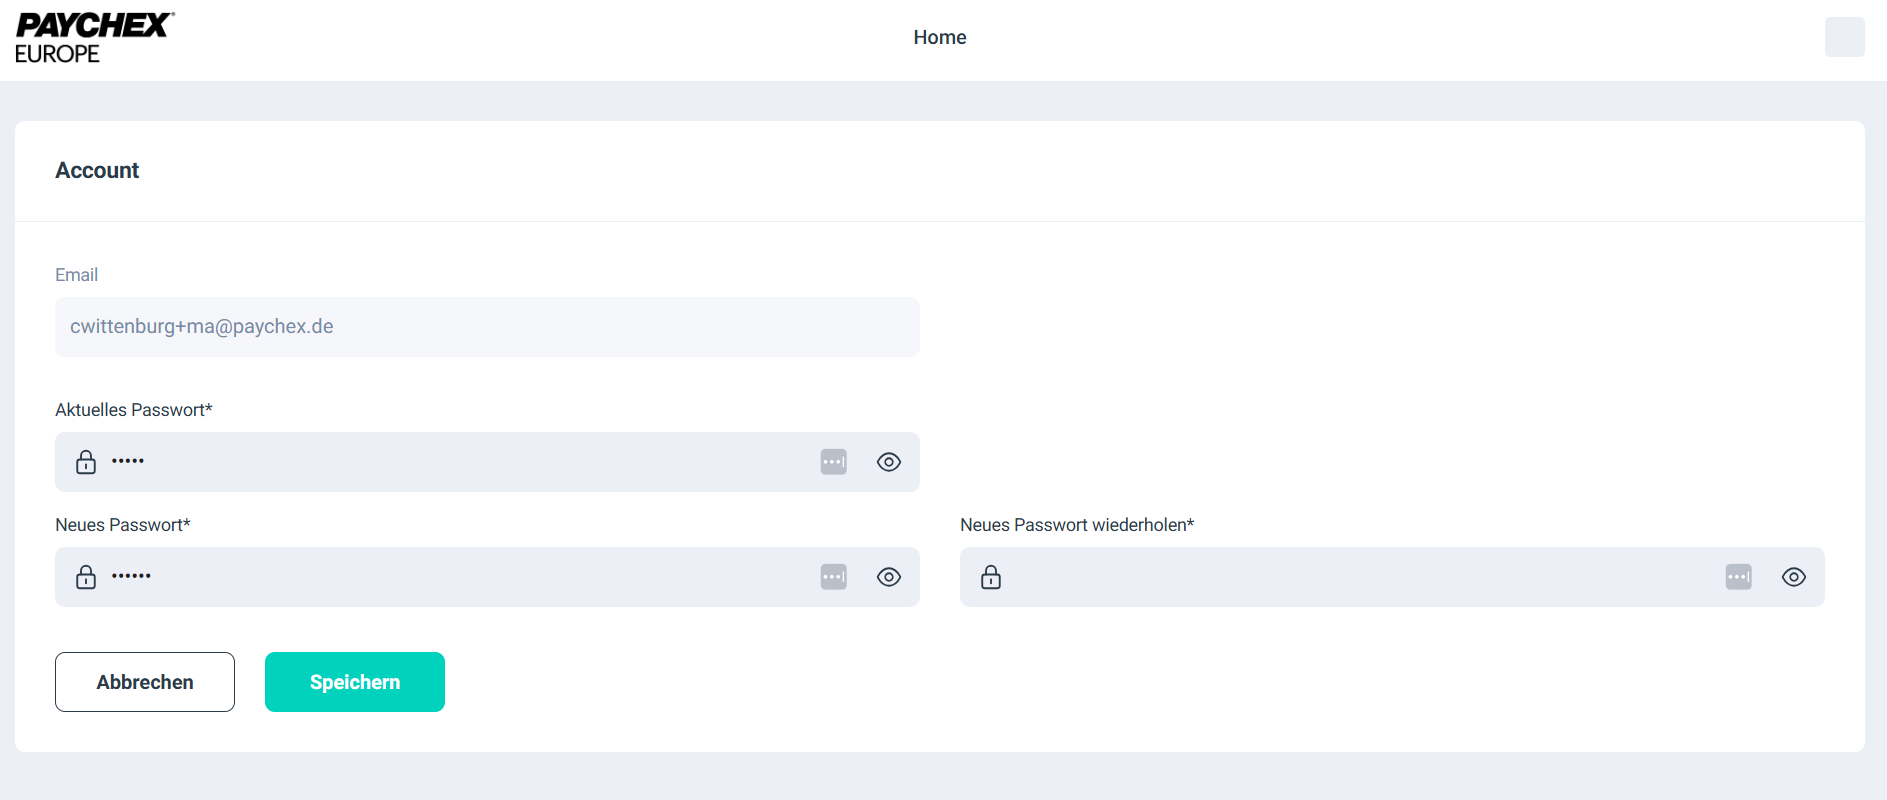
Task: Click the disabled Email address field
Action: coord(487,327)
